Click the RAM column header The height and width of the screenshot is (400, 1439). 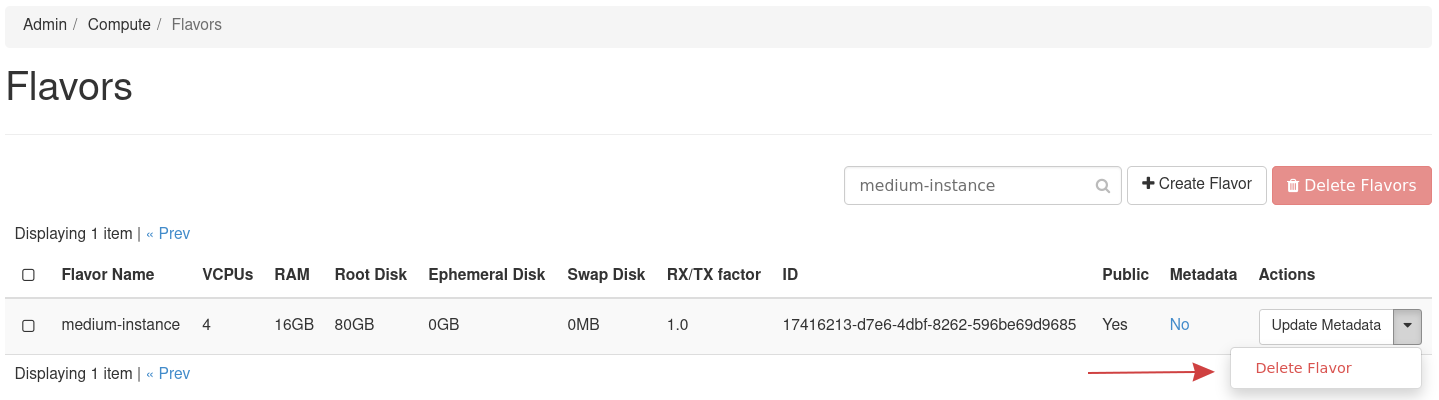tap(292, 274)
